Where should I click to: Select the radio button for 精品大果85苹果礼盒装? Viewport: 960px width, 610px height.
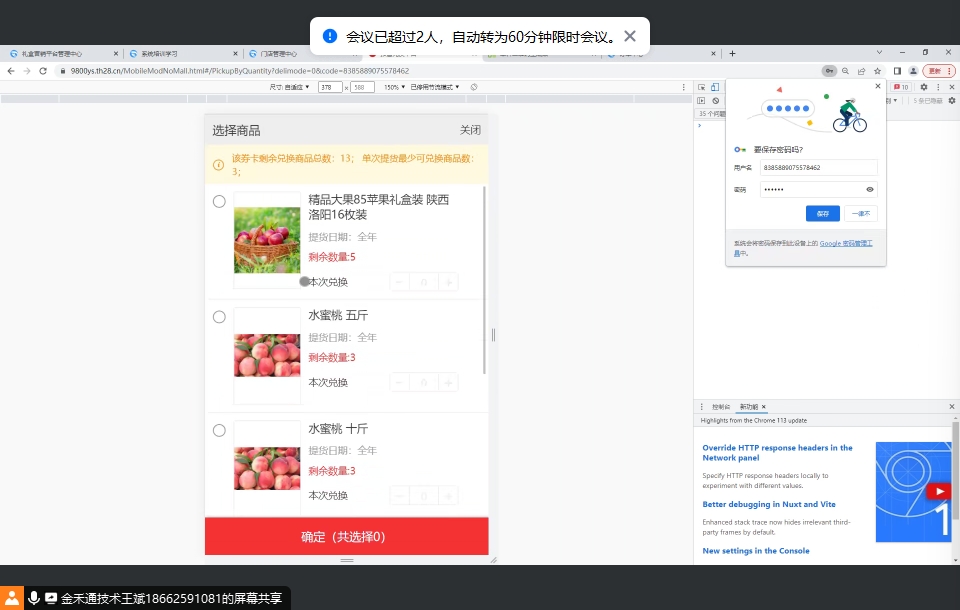(x=219, y=202)
